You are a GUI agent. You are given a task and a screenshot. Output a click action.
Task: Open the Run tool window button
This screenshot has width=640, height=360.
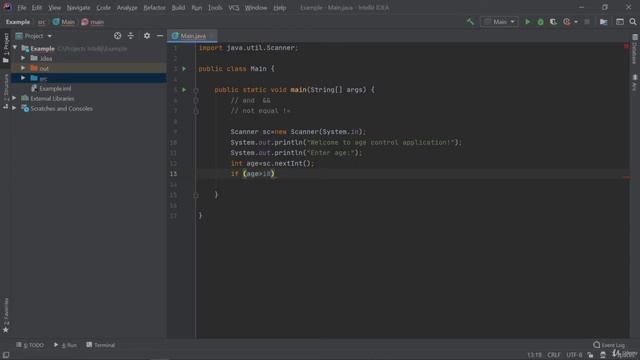65,345
